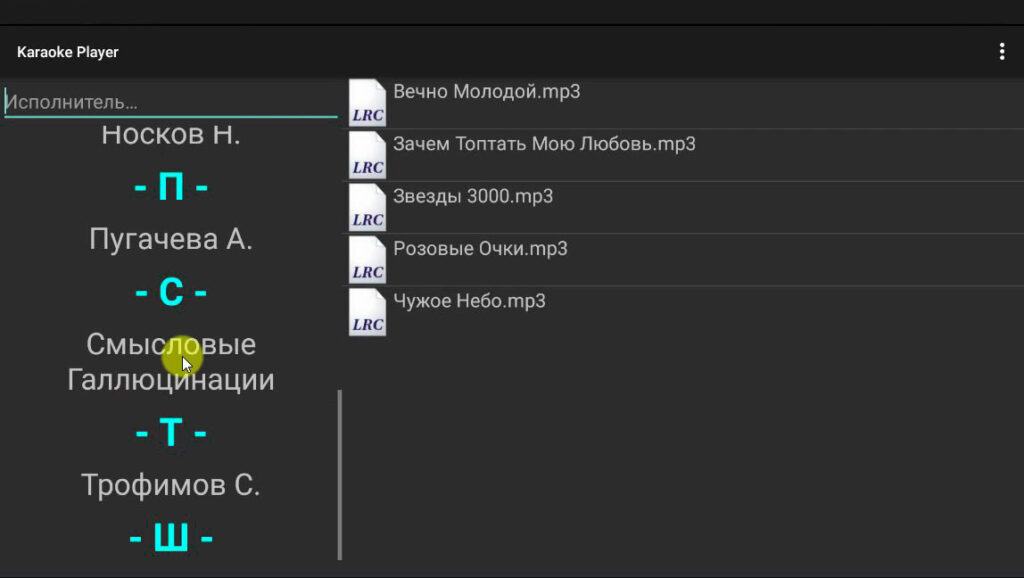Click the artist list scrollbar
1024x578 pixels.
pyautogui.click(x=340, y=475)
